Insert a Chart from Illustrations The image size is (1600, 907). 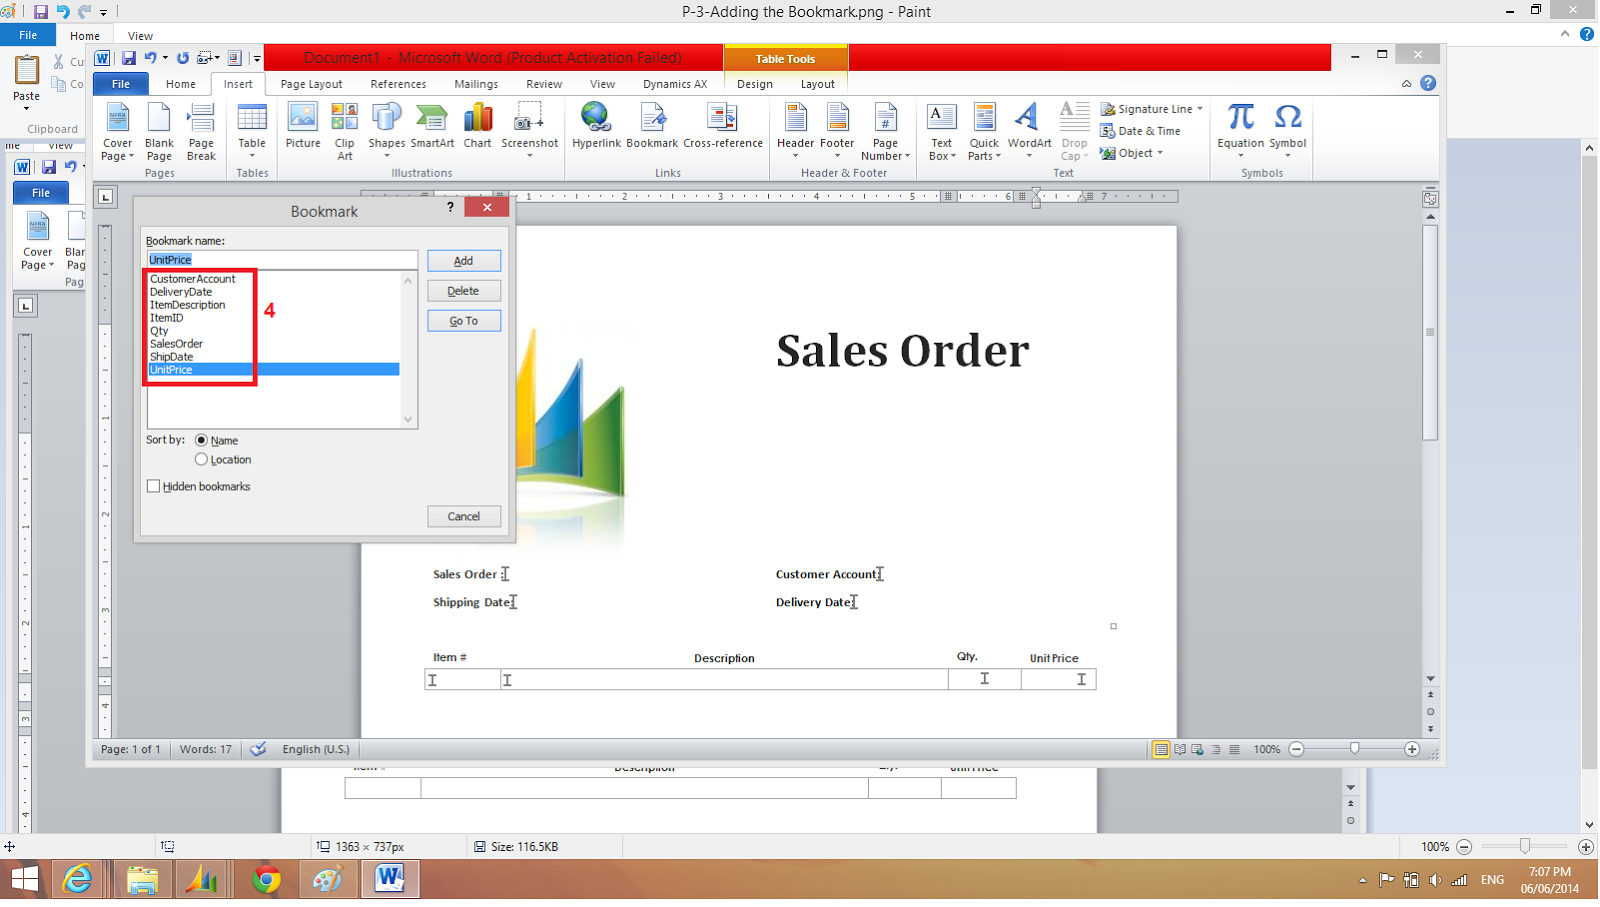pyautogui.click(x=478, y=126)
